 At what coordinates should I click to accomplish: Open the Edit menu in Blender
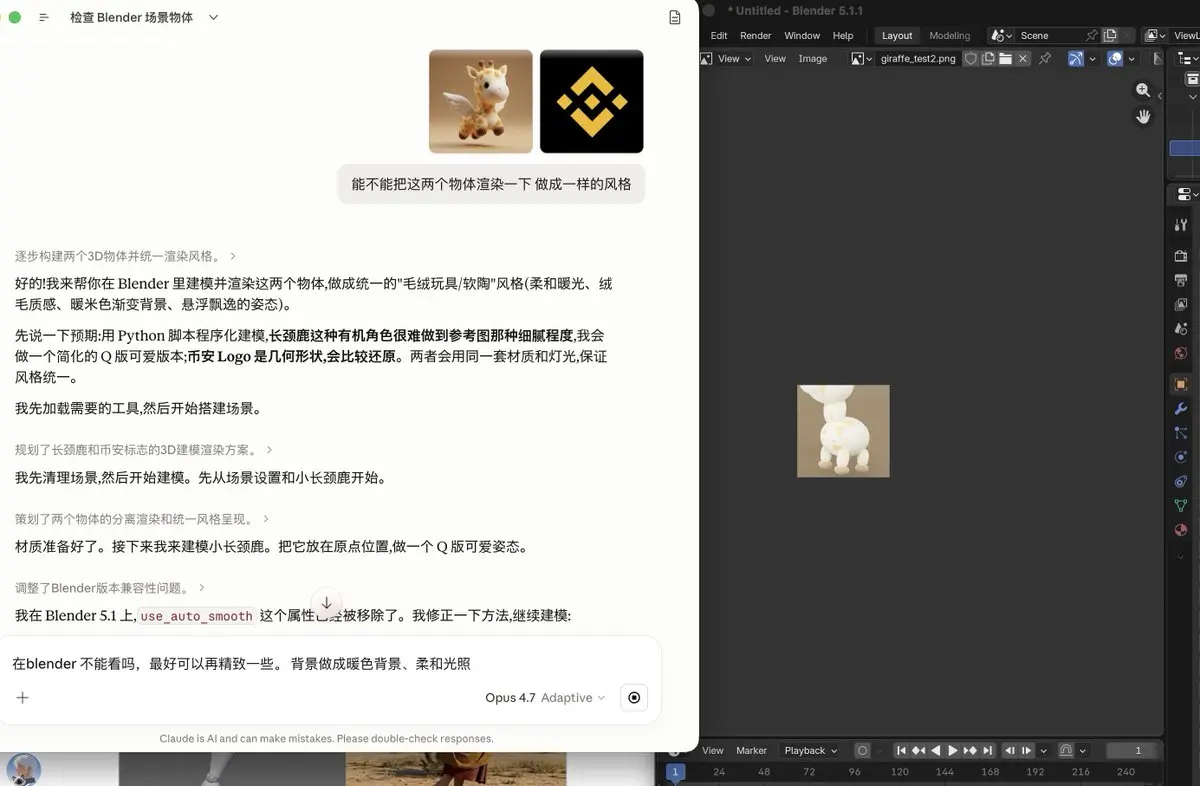pos(719,36)
